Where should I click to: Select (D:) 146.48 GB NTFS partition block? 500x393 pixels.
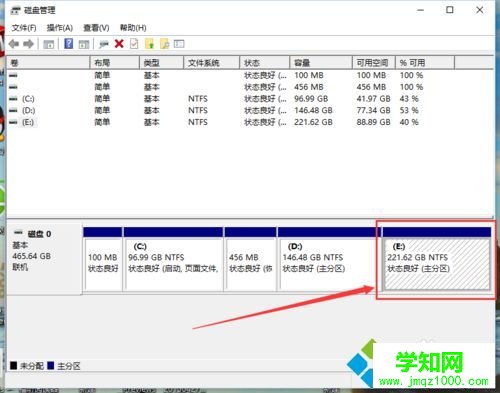(x=328, y=259)
